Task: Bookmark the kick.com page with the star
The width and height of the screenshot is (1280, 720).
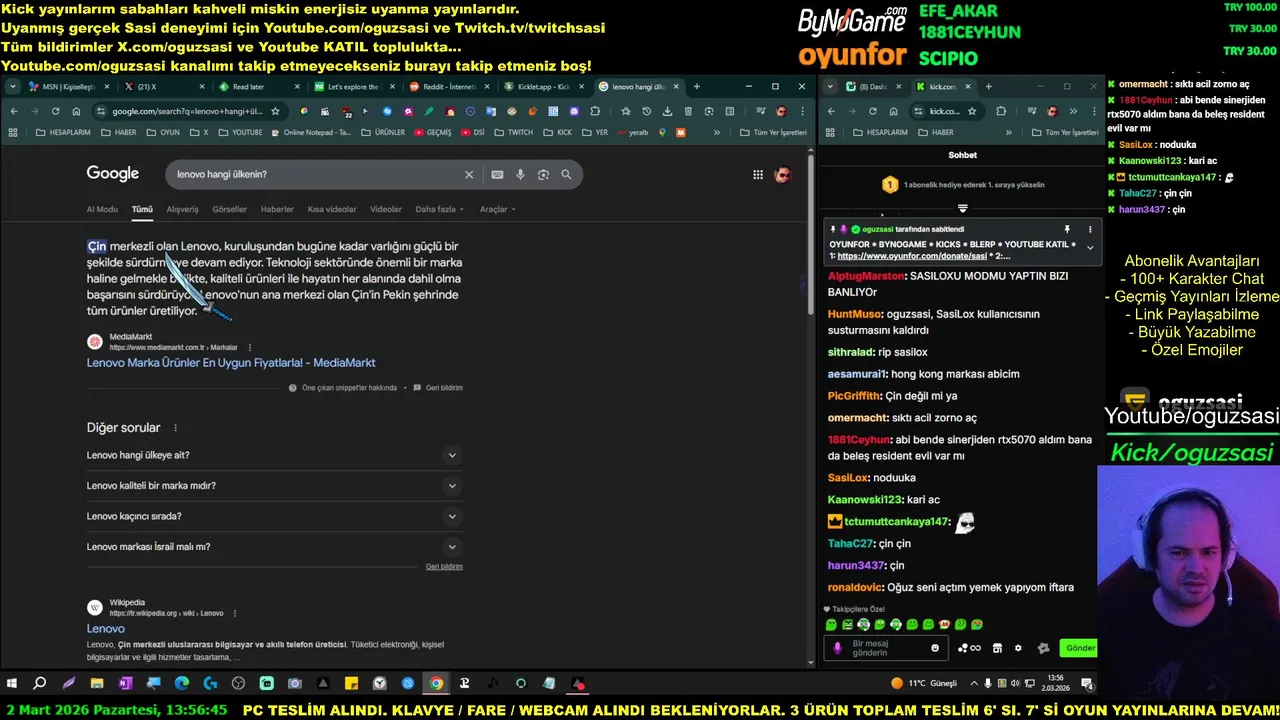Action: coord(972,111)
